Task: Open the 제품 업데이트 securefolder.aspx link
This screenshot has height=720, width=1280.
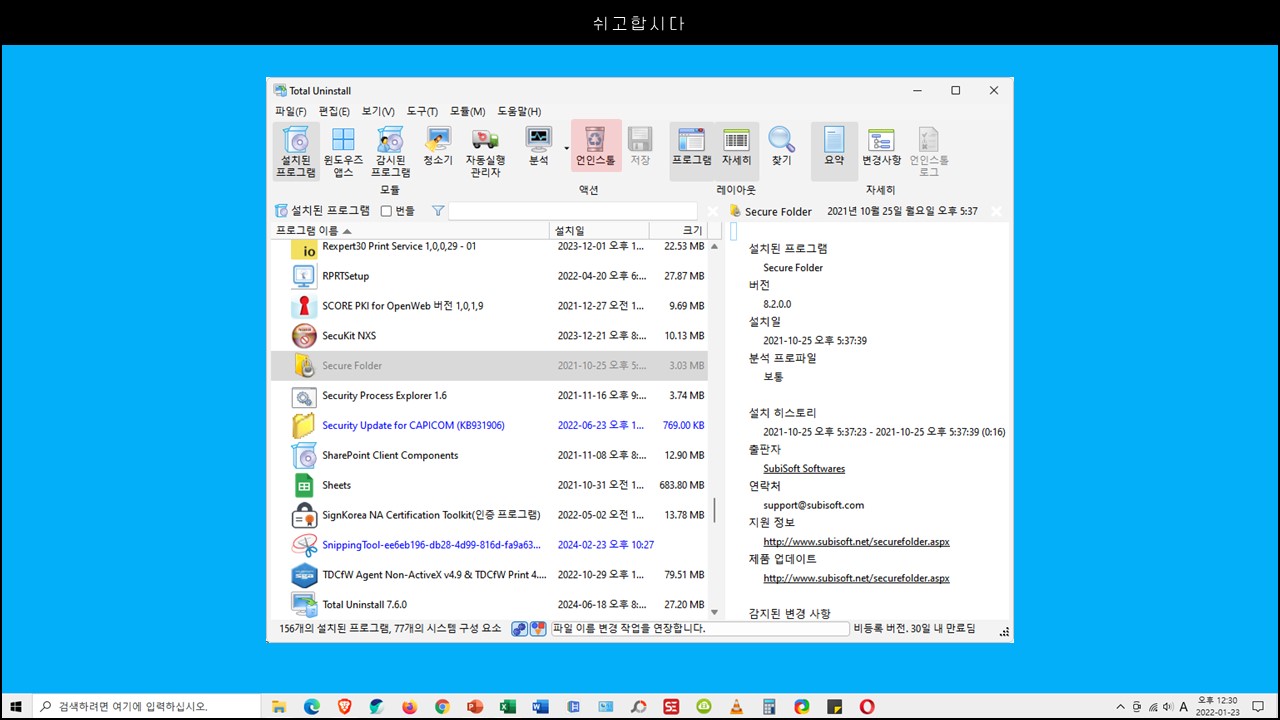Action: point(856,579)
